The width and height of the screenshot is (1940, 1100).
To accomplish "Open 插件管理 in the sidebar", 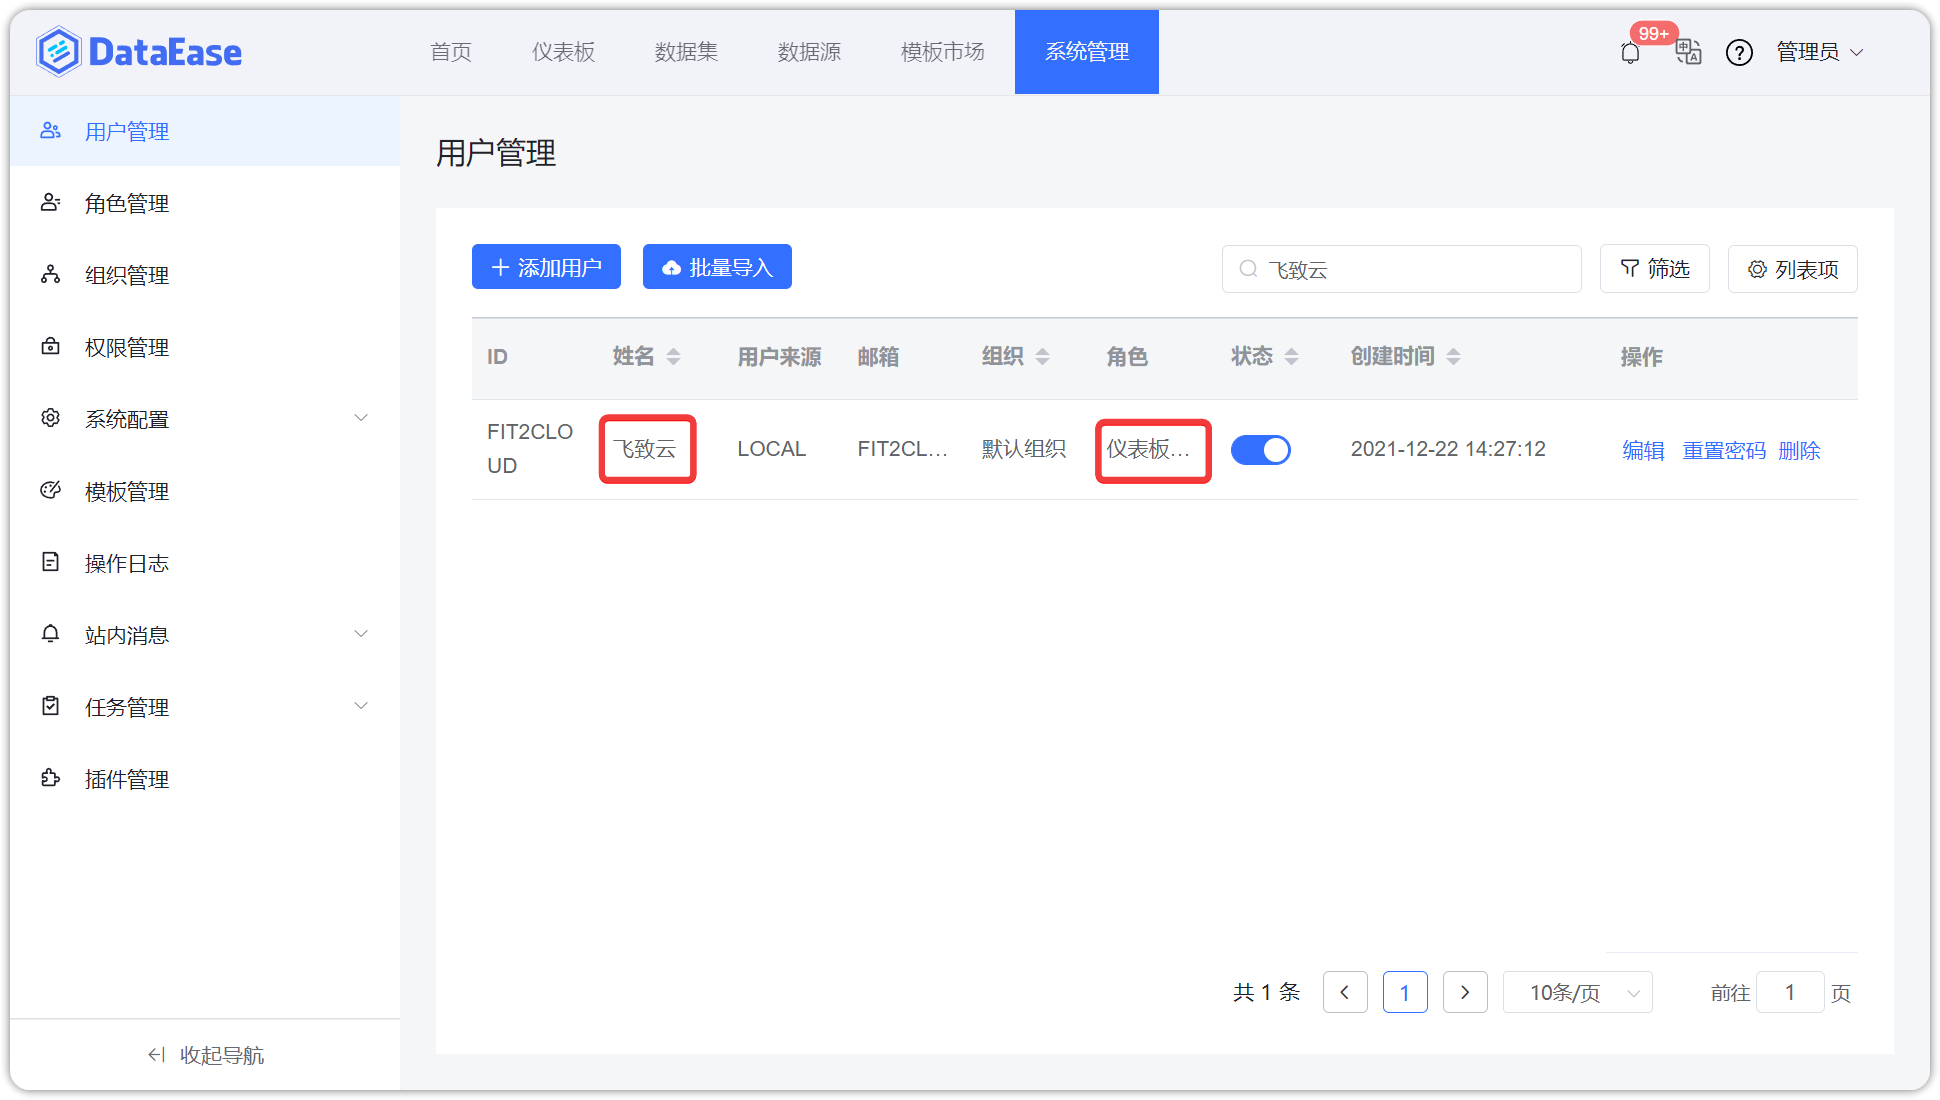I will (205, 778).
